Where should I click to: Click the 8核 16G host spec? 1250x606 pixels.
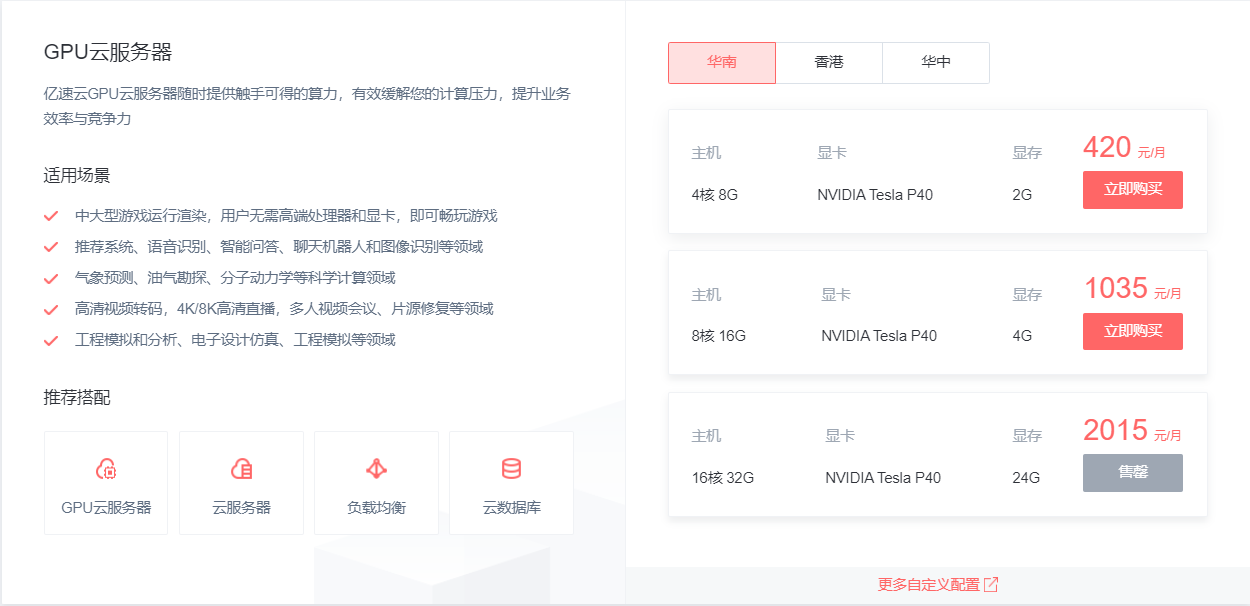[719, 335]
